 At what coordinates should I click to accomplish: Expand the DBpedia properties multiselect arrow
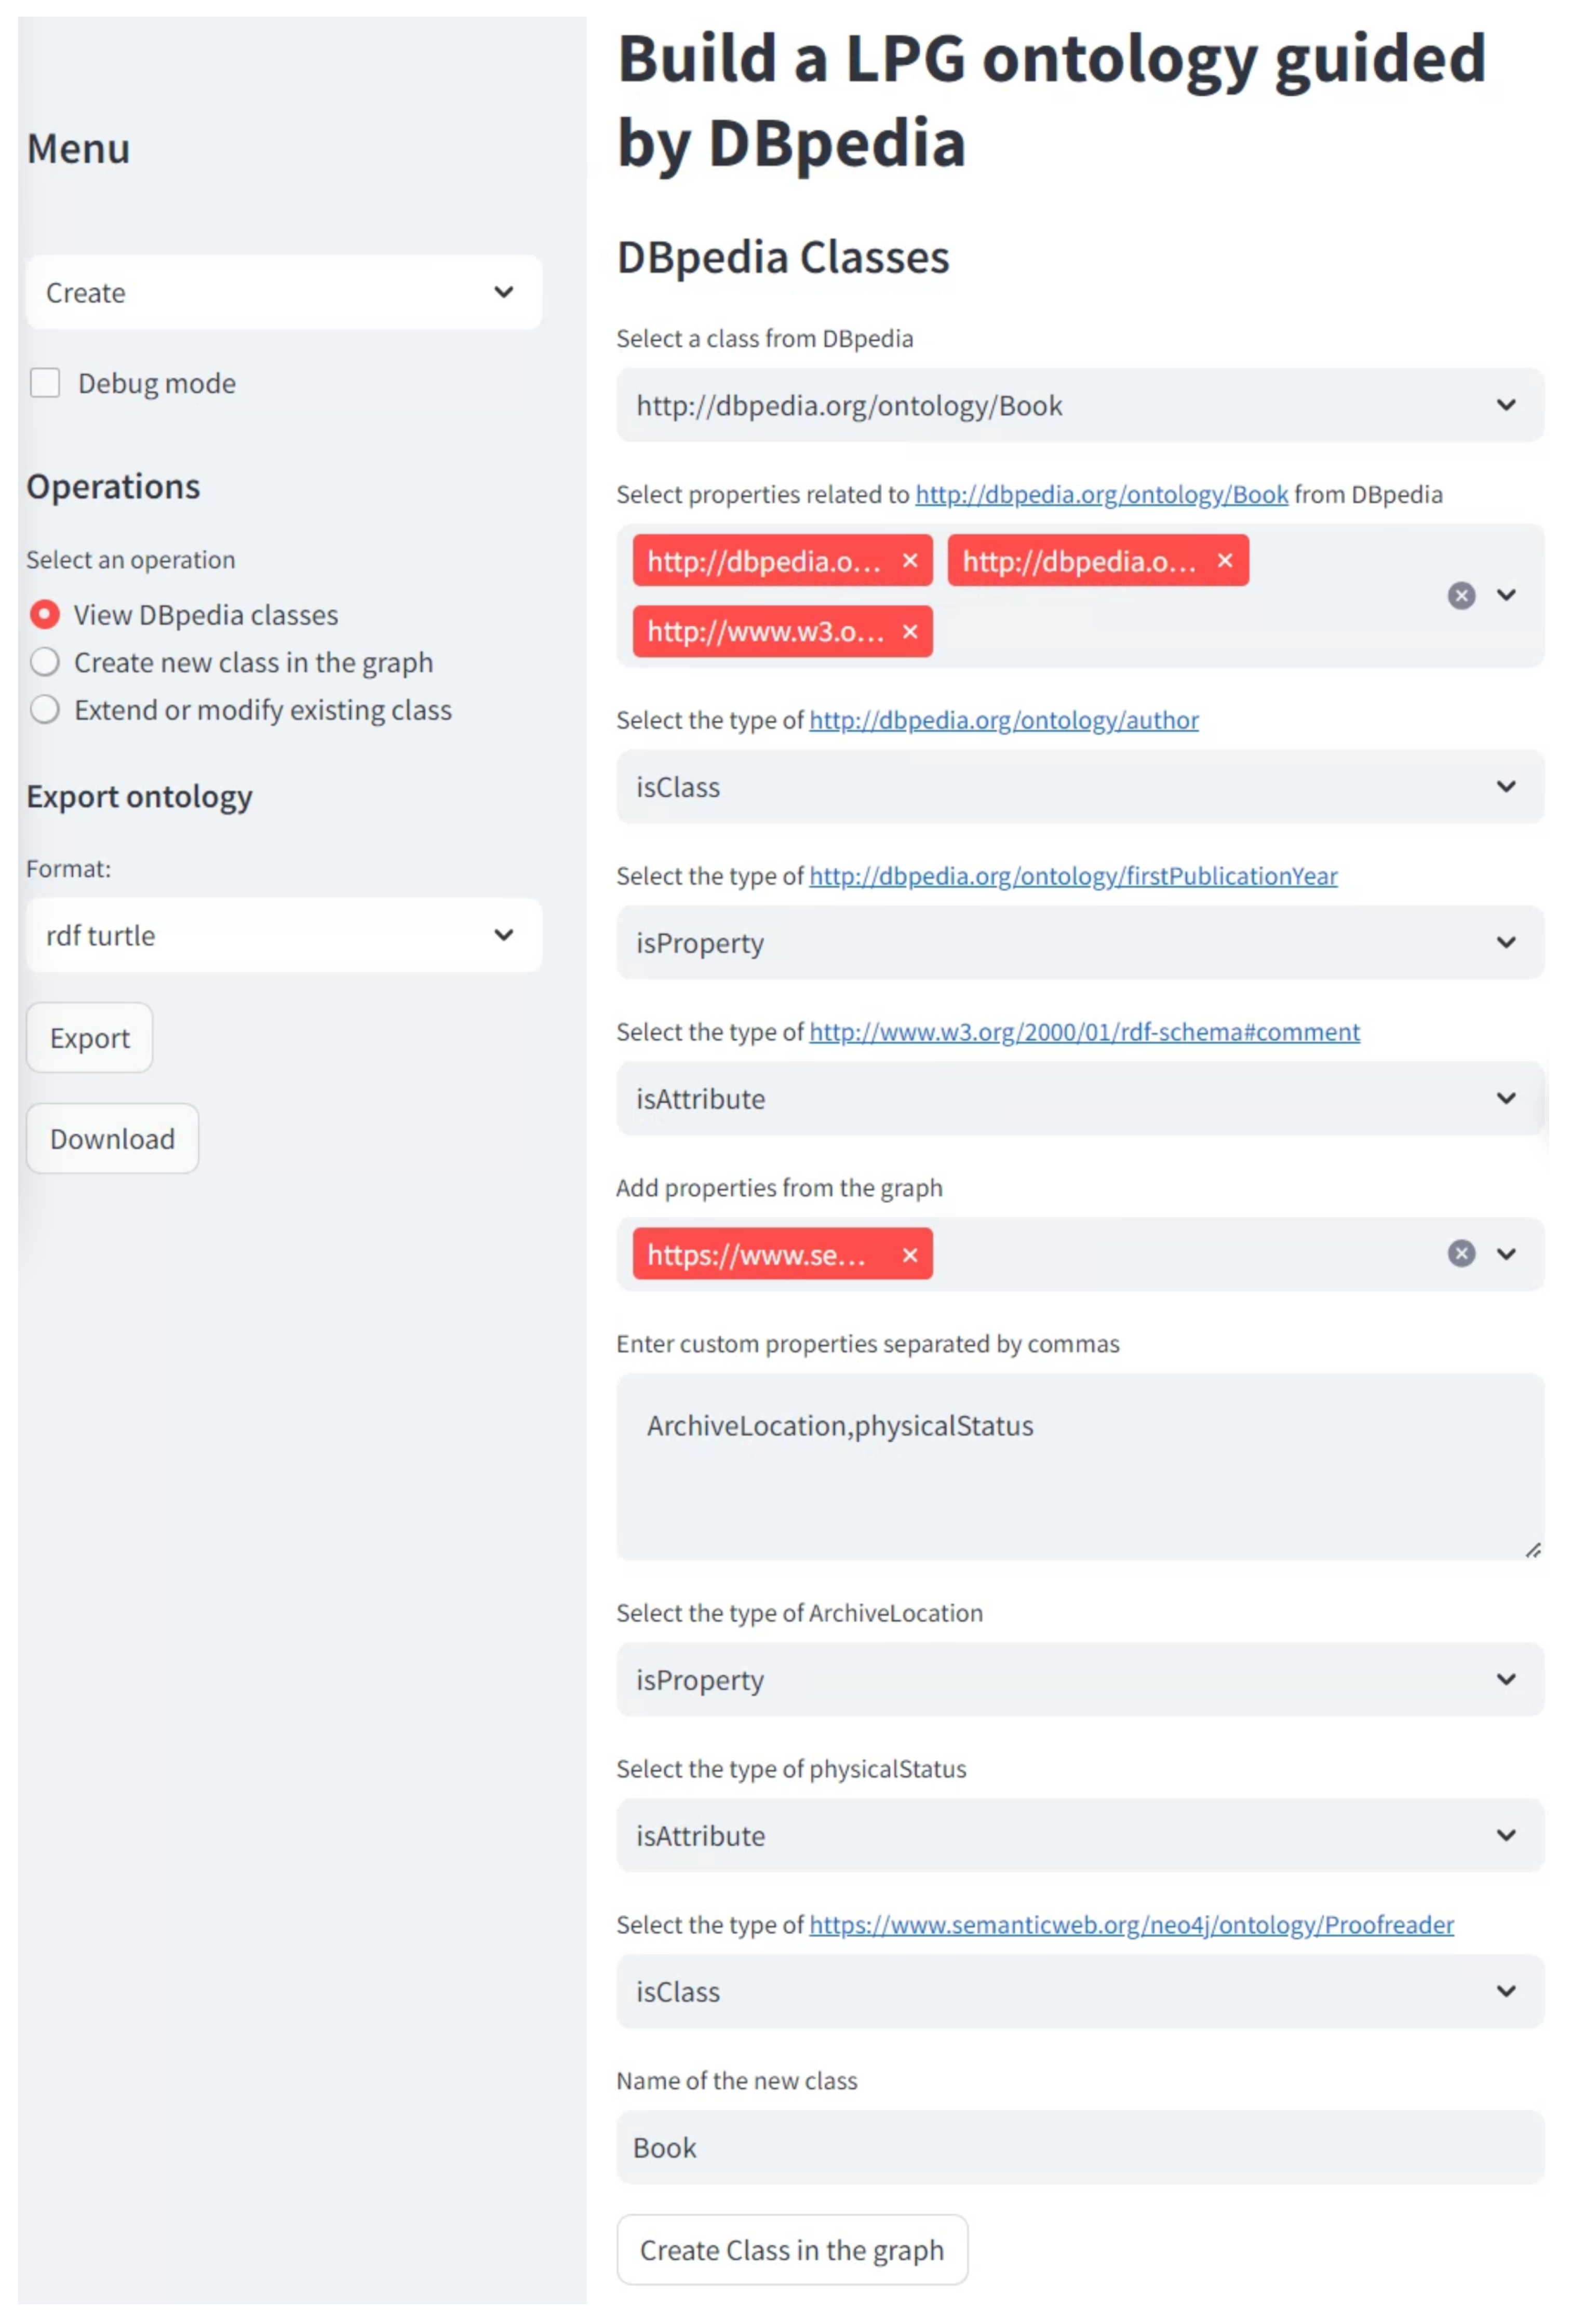(x=1506, y=596)
